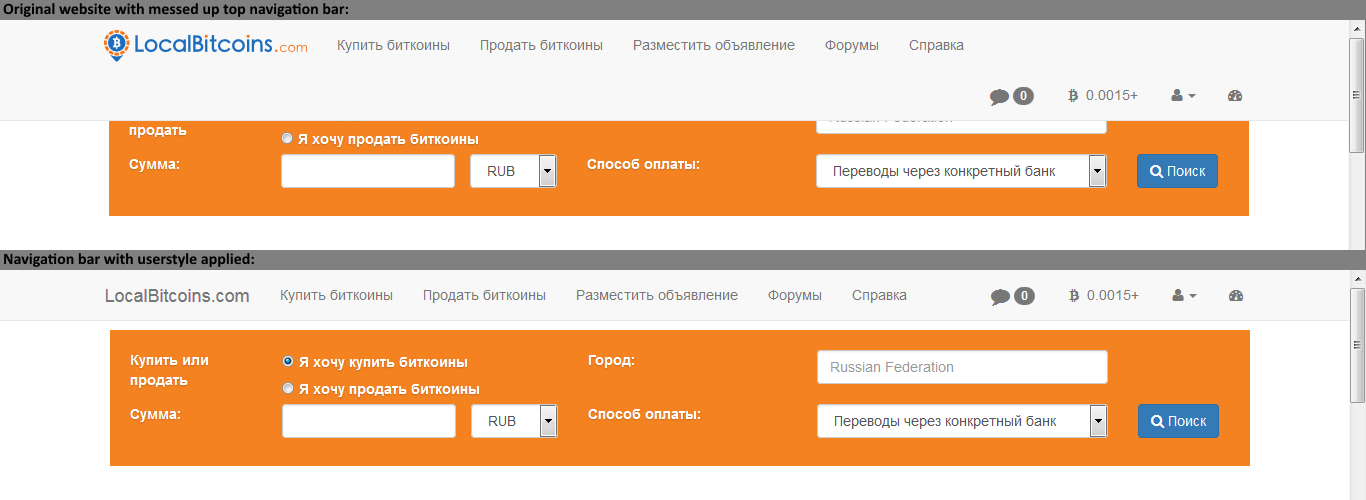This screenshot has height=500, width=1366.
Task: Click the Сумма input field in userstyle form
Action: (369, 421)
